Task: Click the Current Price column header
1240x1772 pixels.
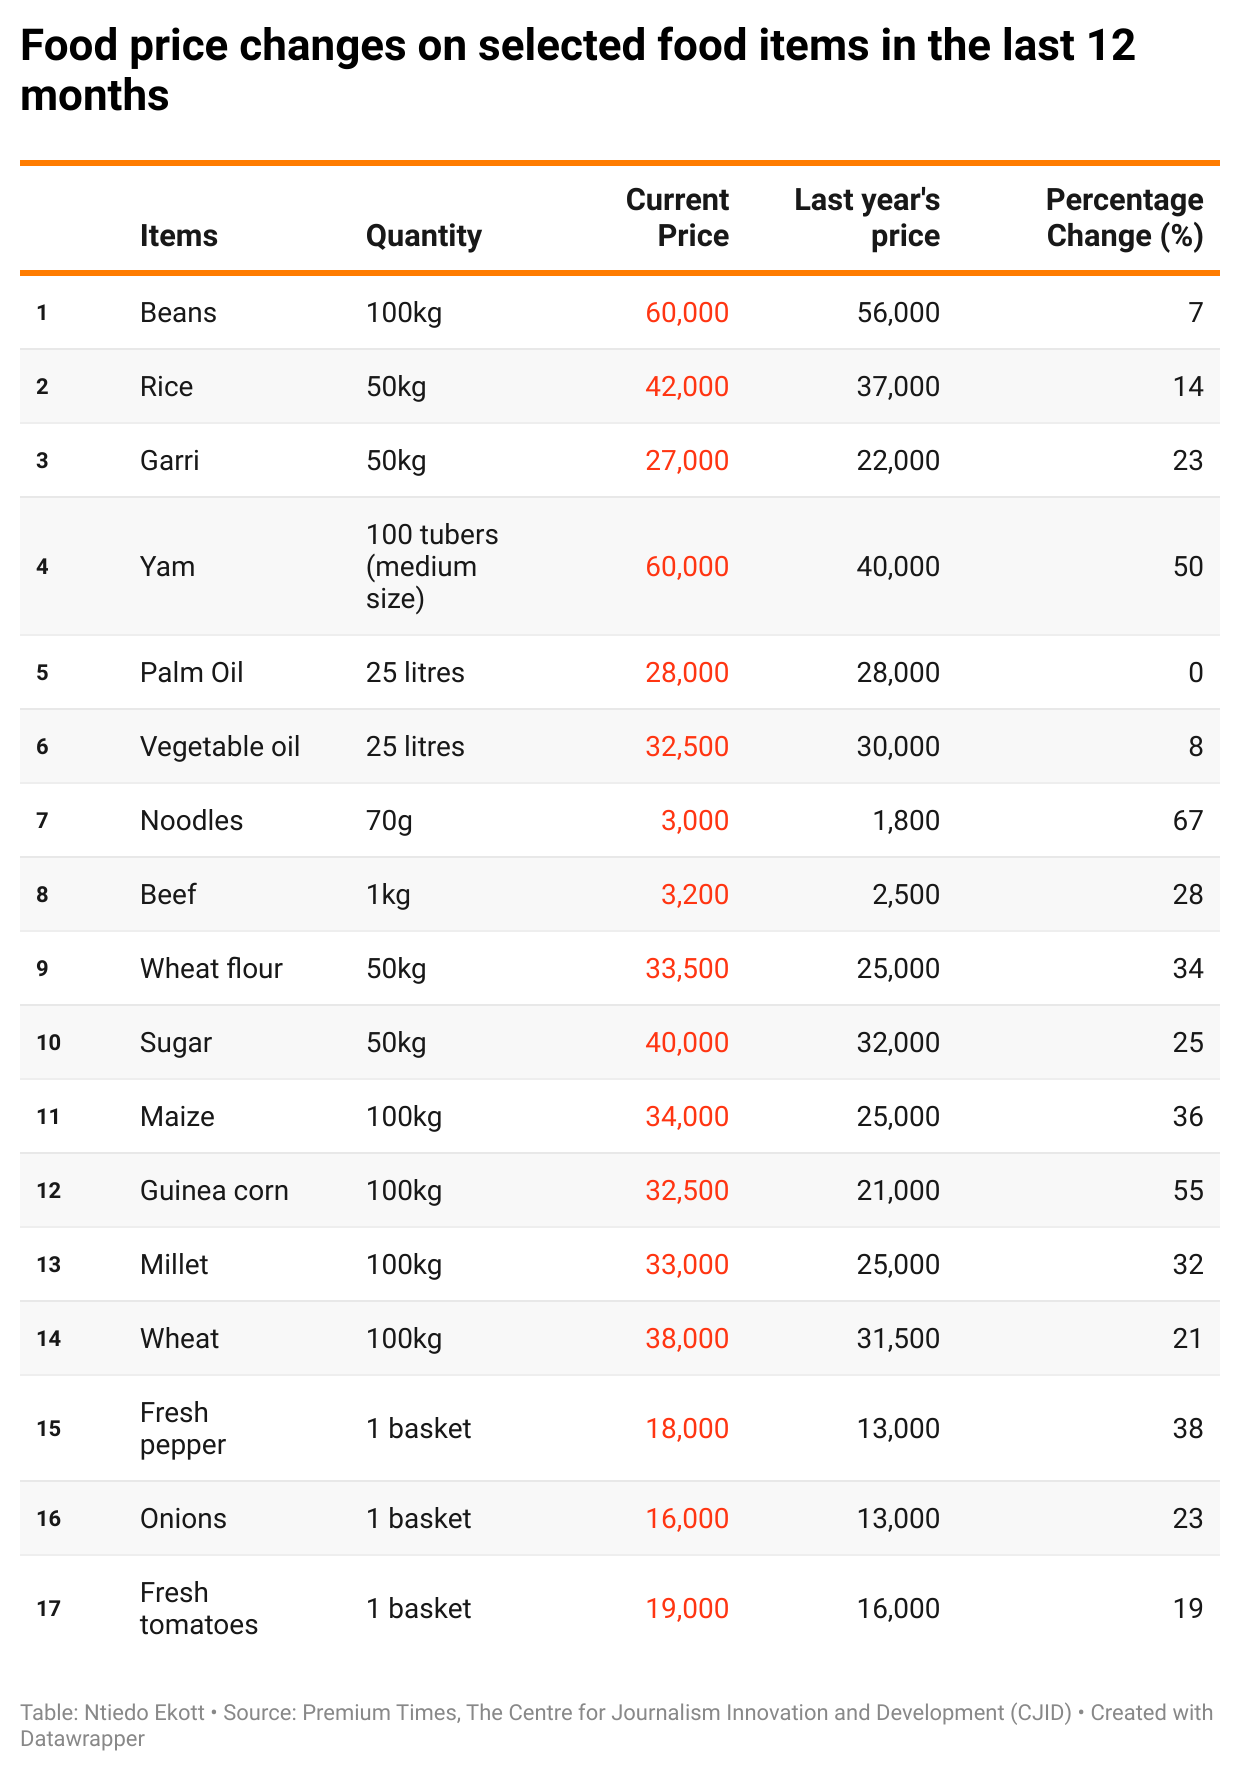Action: (677, 218)
